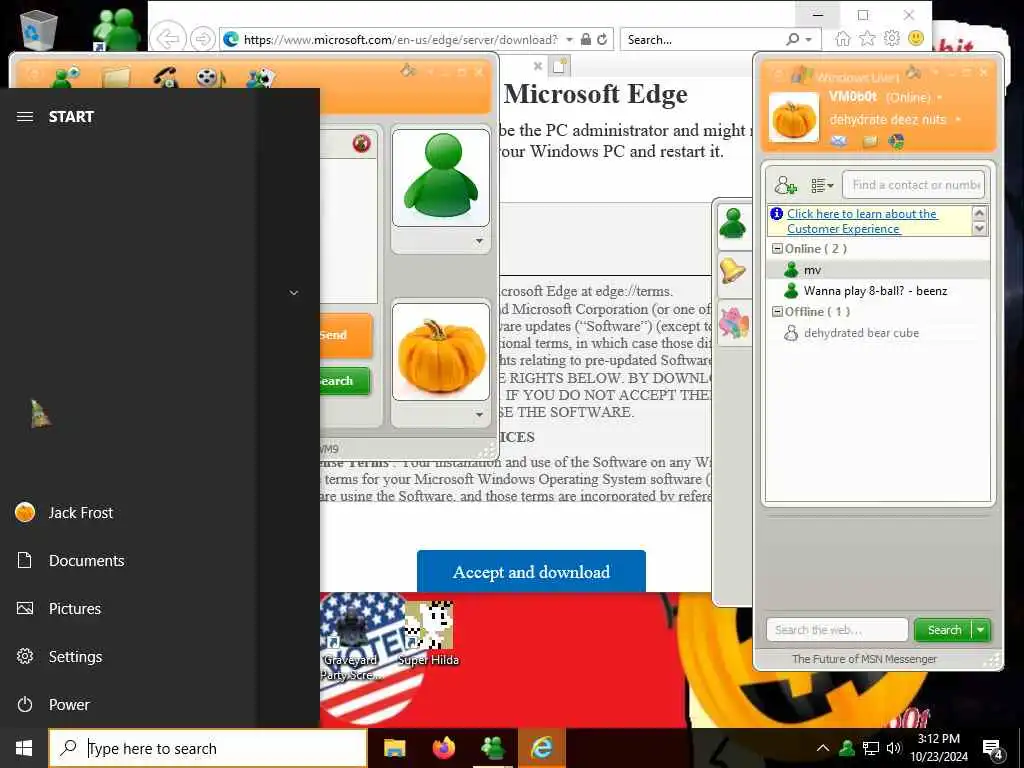This screenshot has height=768, width=1024.
Task: Open the web Search button dropdown arrow
Action: tap(981, 630)
